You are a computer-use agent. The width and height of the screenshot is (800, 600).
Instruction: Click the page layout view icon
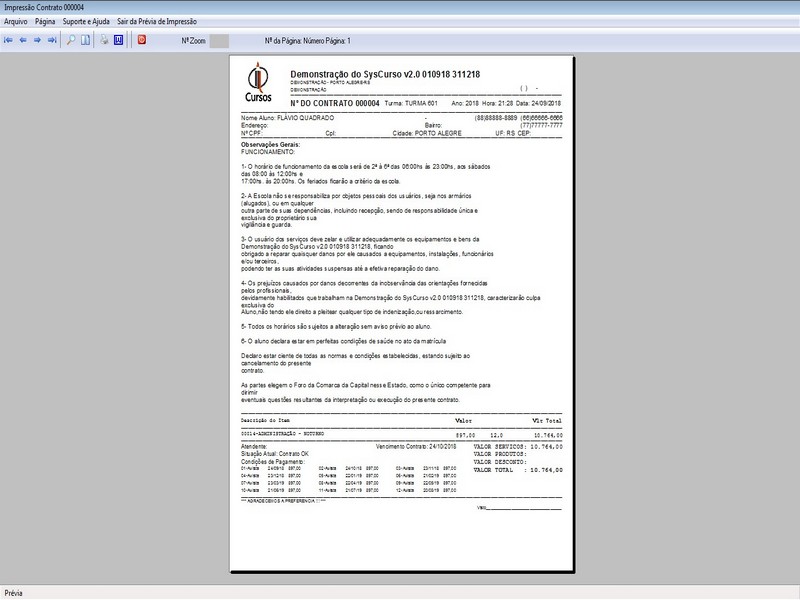pyautogui.click(x=85, y=41)
